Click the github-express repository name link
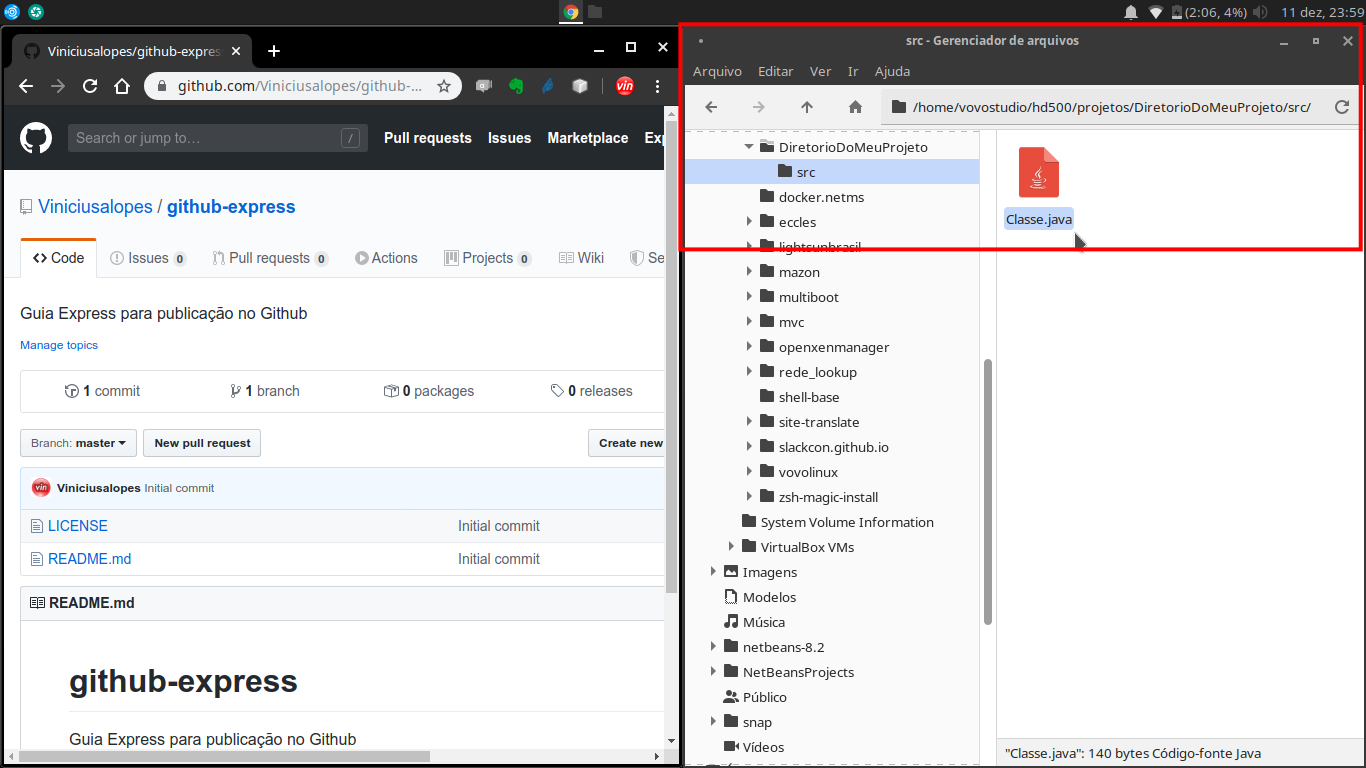This screenshot has width=1366, height=768. (x=231, y=207)
